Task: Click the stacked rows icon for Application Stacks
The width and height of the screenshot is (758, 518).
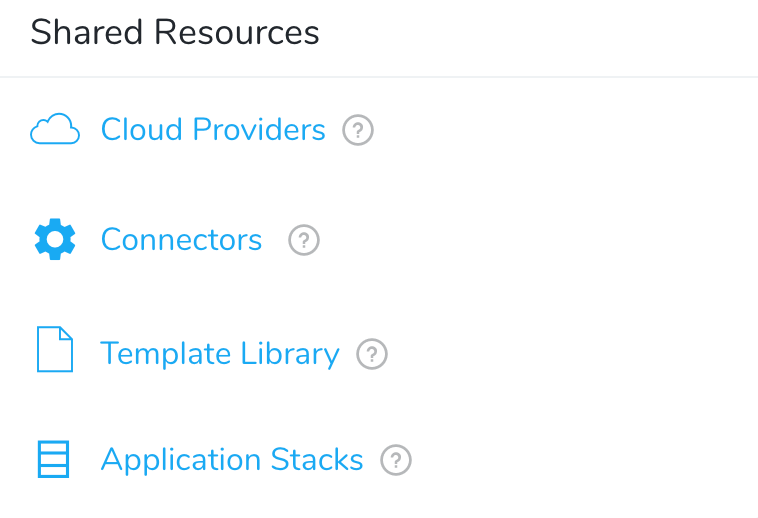Action: pos(54,459)
